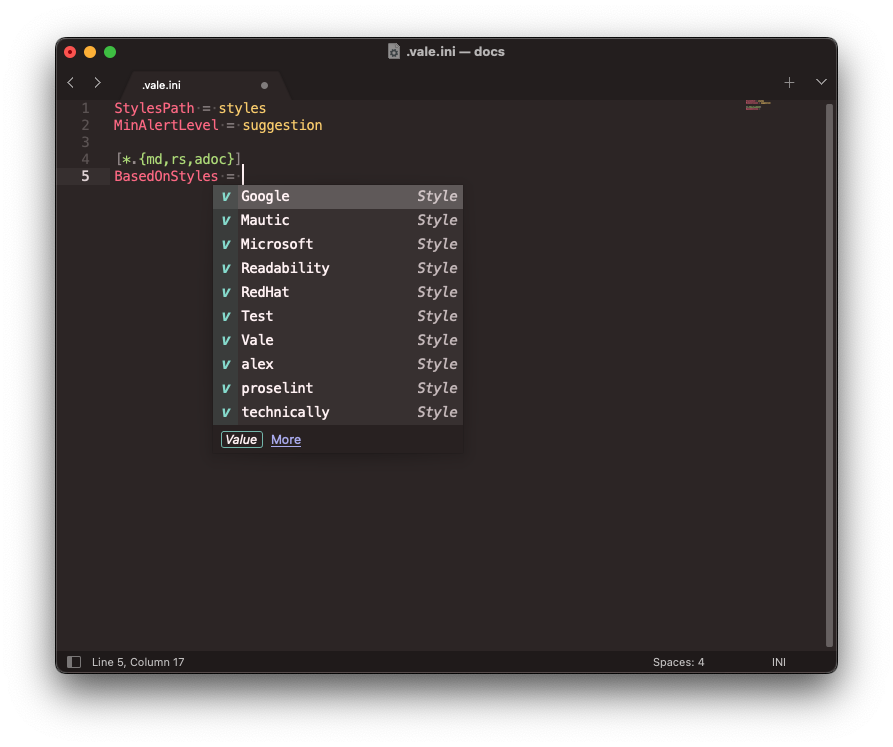Click the unsaved dot on .vale.ini tab

[264, 86]
